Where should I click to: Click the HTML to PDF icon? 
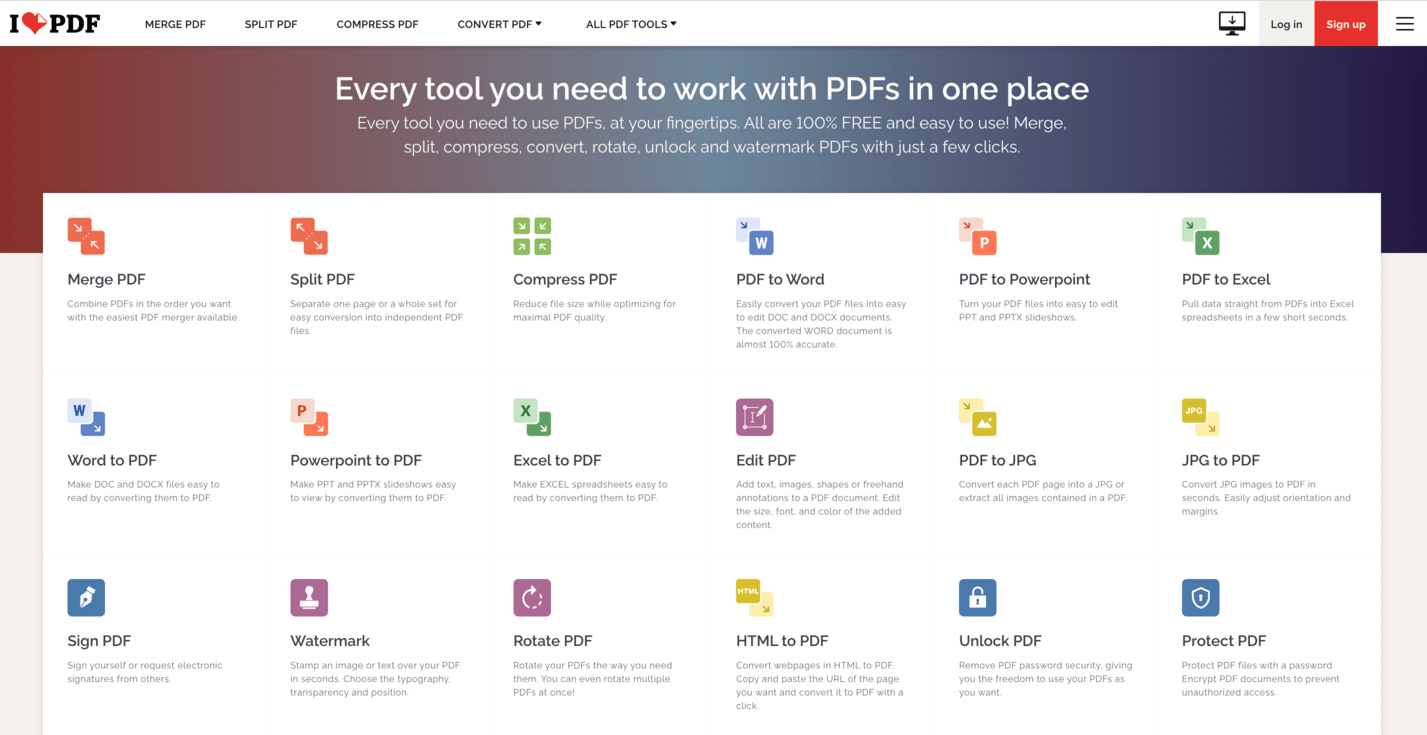pyautogui.click(x=755, y=598)
